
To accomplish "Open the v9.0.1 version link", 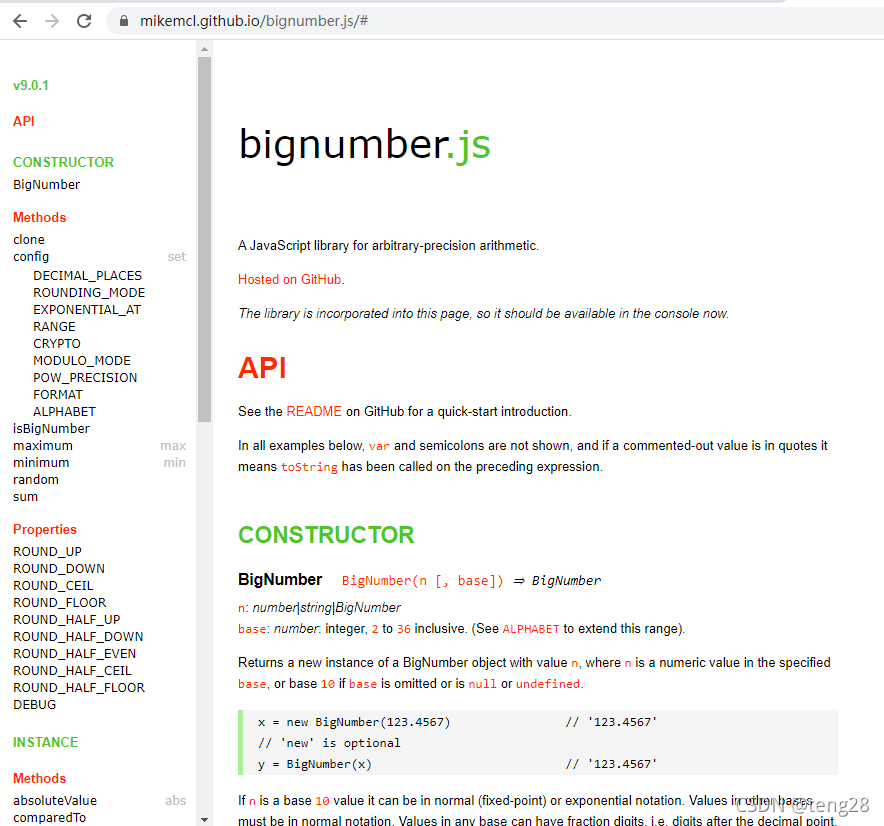I will point(30,85).
